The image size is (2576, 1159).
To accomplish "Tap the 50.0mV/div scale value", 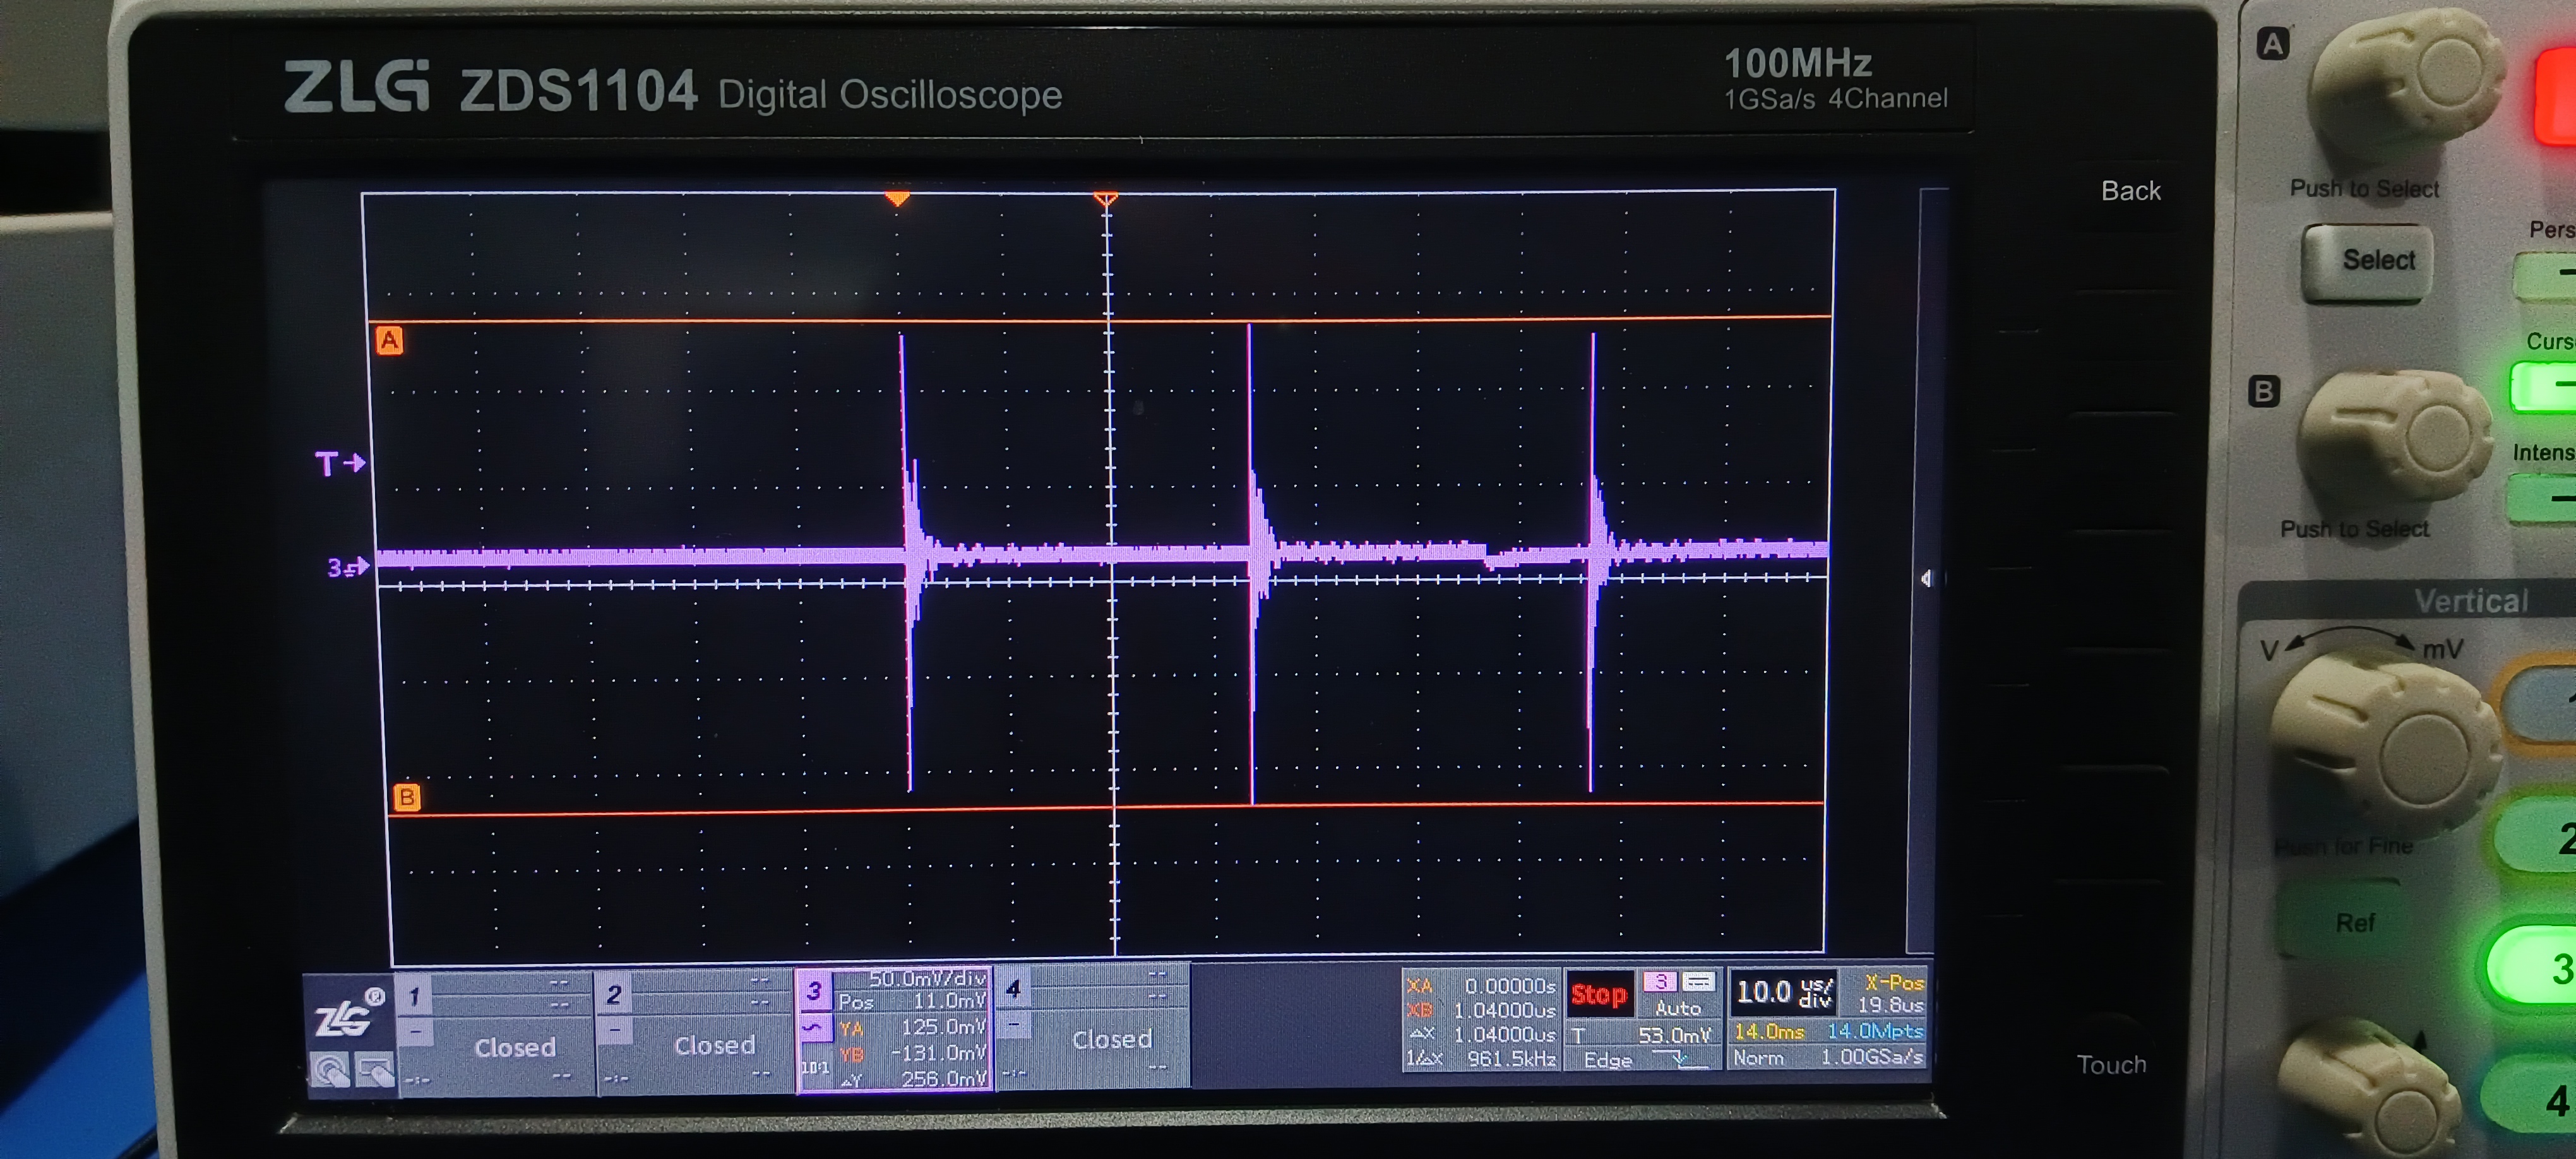I will (x=927, y=978).
